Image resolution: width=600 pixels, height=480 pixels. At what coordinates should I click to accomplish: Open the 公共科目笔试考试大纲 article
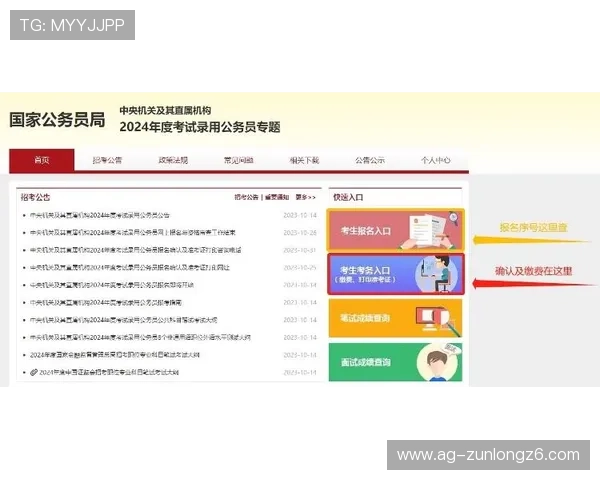[x=124, y=320]
